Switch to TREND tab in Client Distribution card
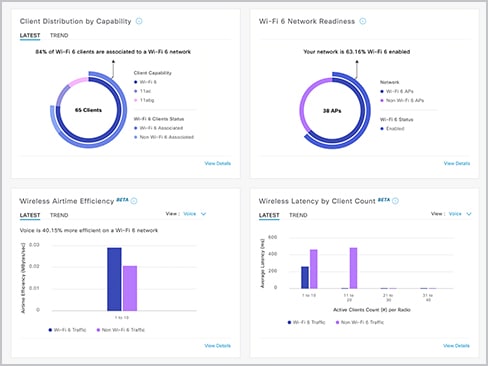This screenshot has width=488, height=366. (59, 35)
